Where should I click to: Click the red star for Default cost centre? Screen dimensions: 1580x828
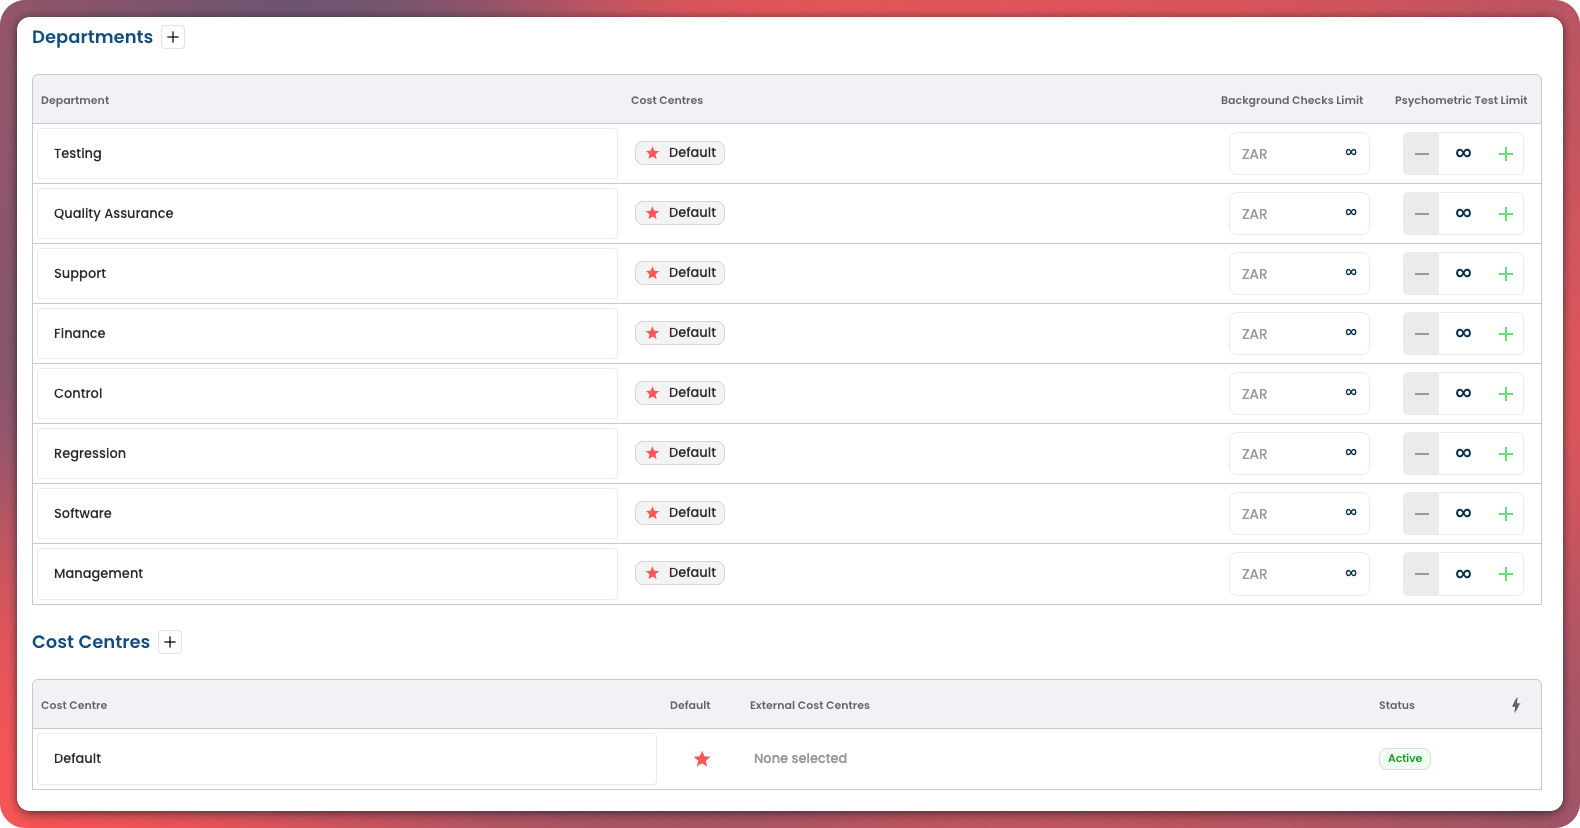702,759
